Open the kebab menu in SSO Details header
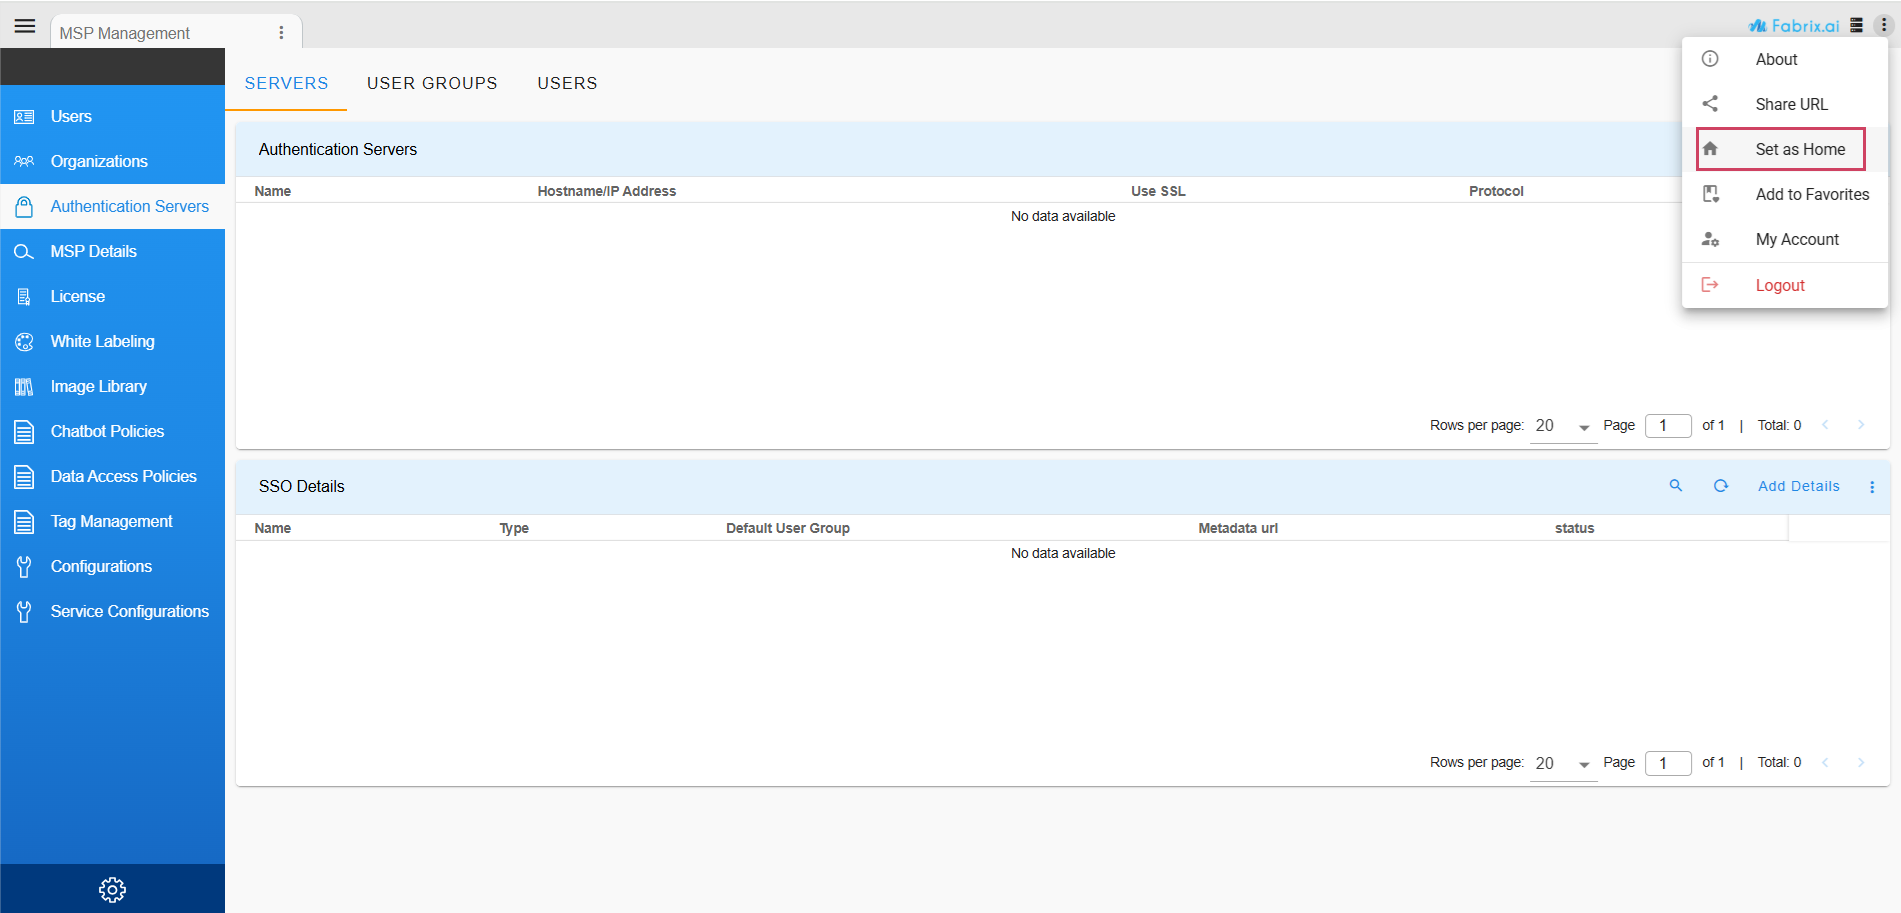 click(x=1872, y=486)
